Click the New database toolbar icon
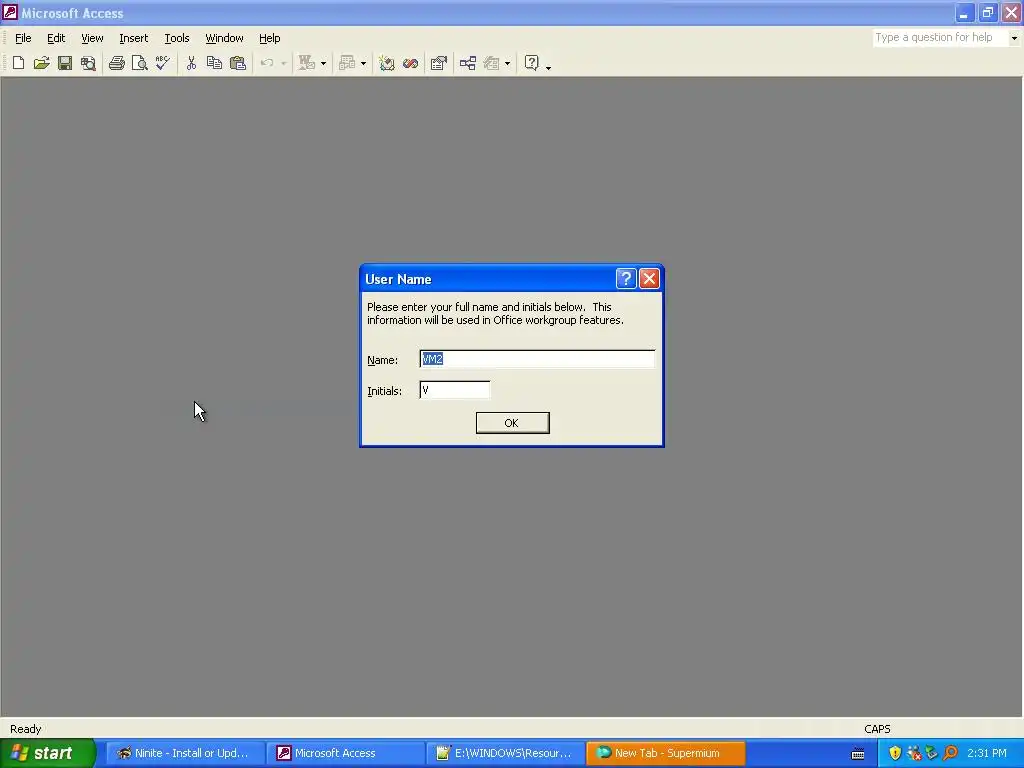This screenshot has width=1024, height=768. tap(18, 63)
